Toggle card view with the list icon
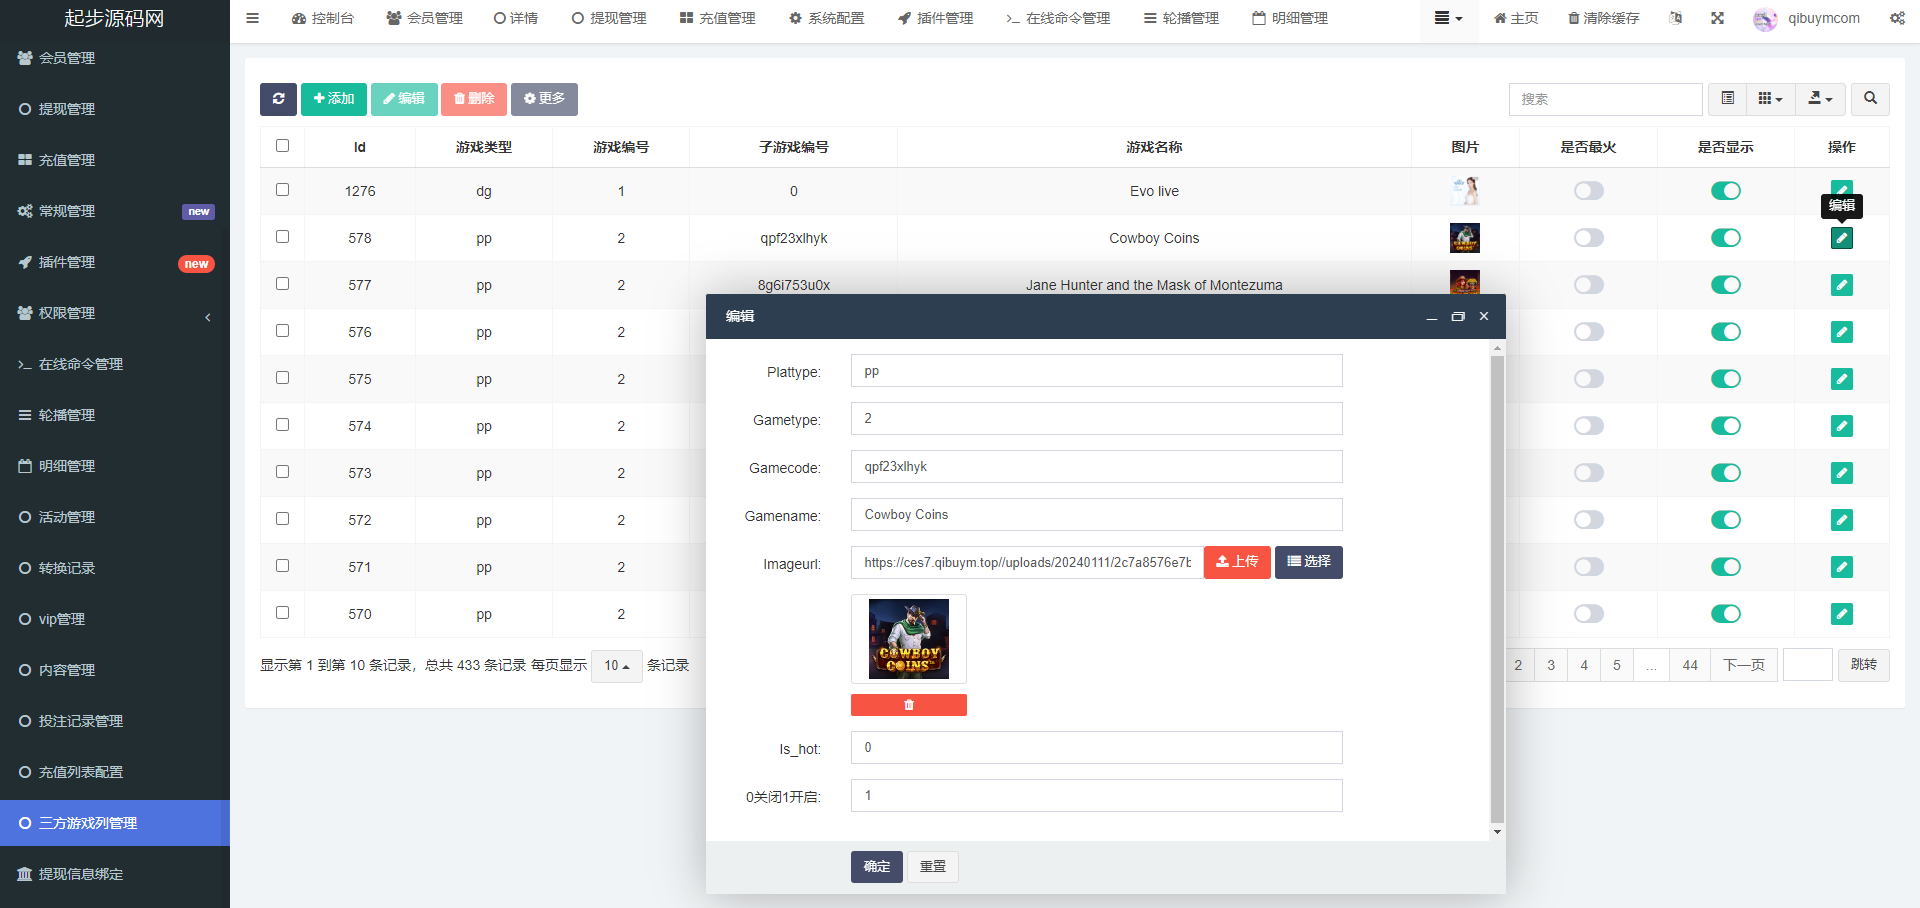1920x908 pixels. (x=1727, y=99)
